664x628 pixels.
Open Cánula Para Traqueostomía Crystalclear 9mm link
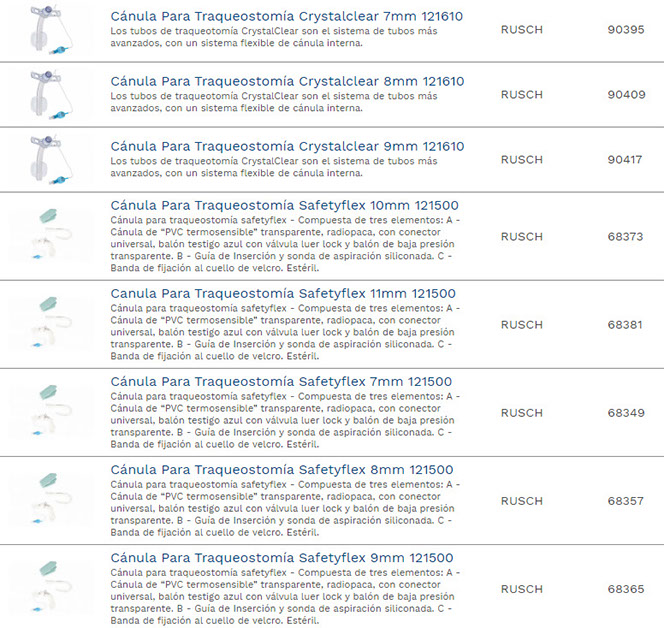point(287,147)
